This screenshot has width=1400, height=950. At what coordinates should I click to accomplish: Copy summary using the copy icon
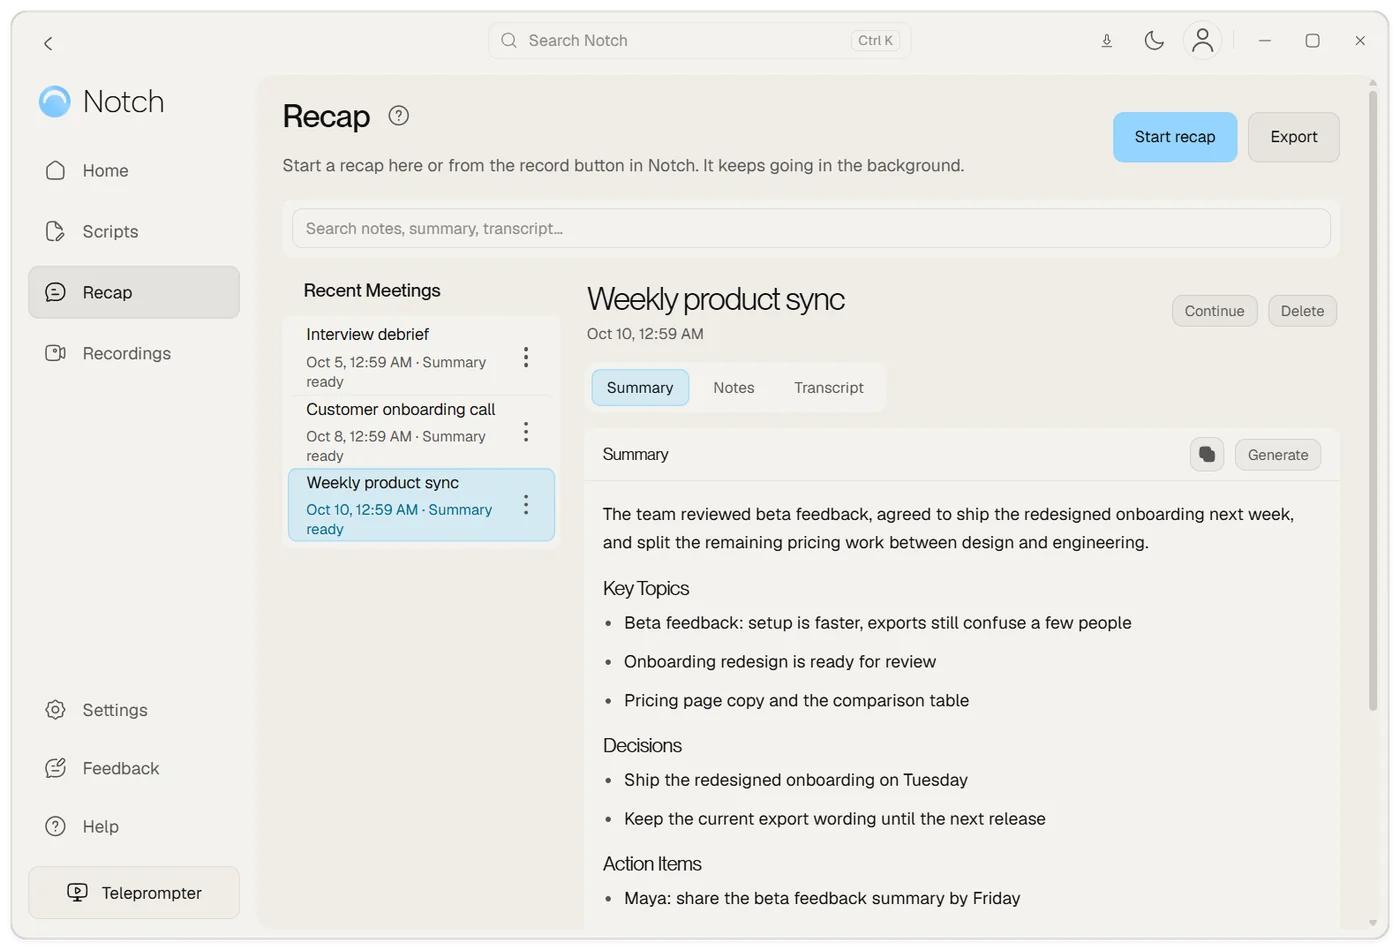(1207, 455)
